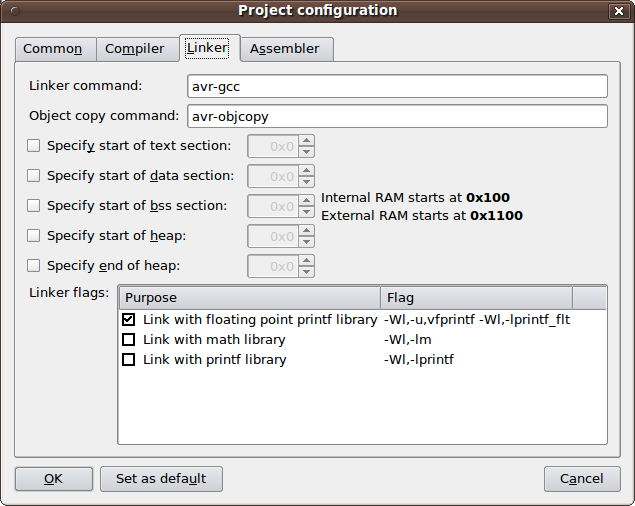
Task: Click the Set as default button
Action: tap(161, 479)
